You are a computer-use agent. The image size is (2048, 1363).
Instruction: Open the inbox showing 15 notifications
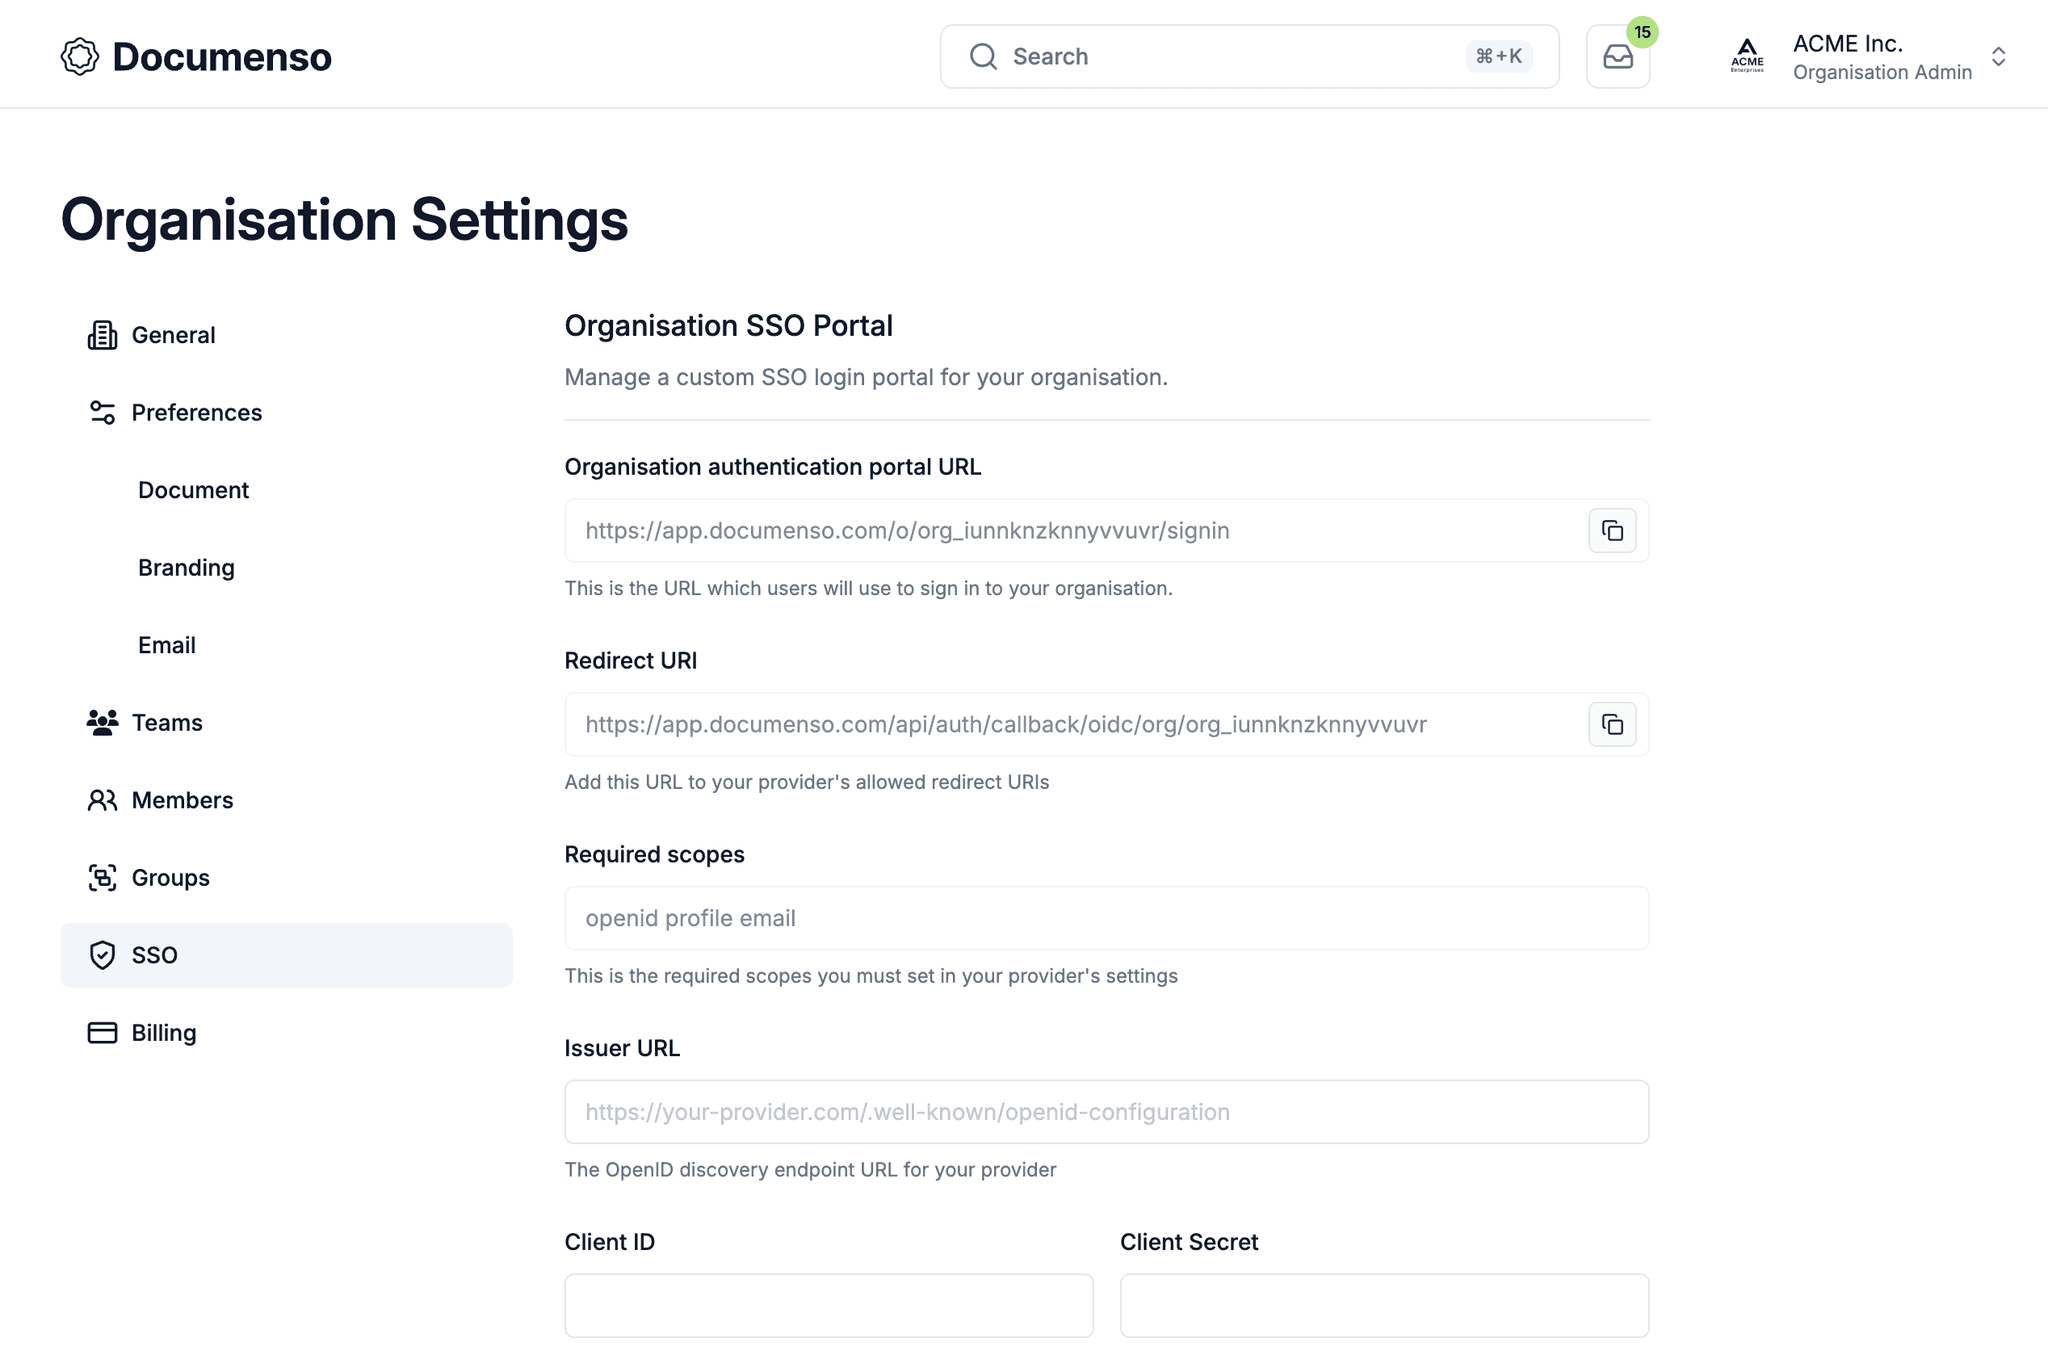coord(1617,56)
